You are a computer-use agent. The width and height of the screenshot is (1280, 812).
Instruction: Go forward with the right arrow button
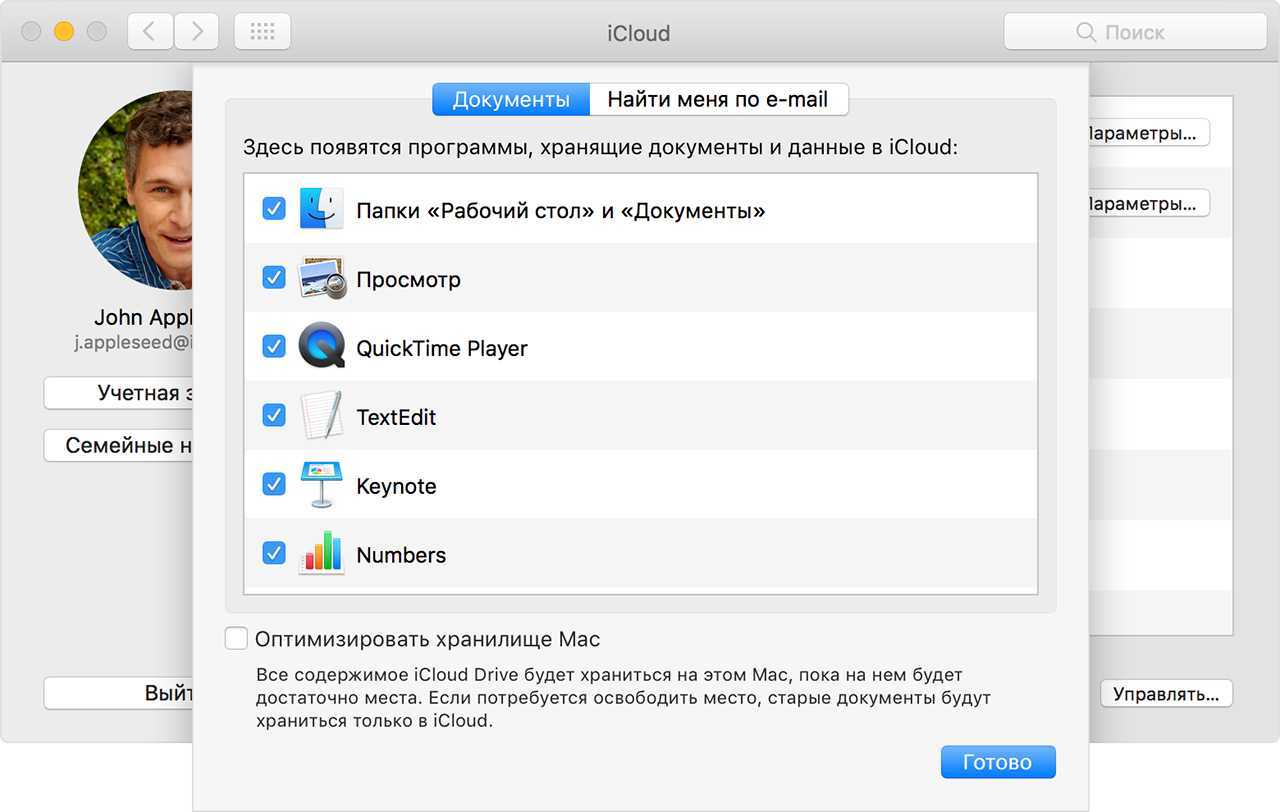point(196,32)
